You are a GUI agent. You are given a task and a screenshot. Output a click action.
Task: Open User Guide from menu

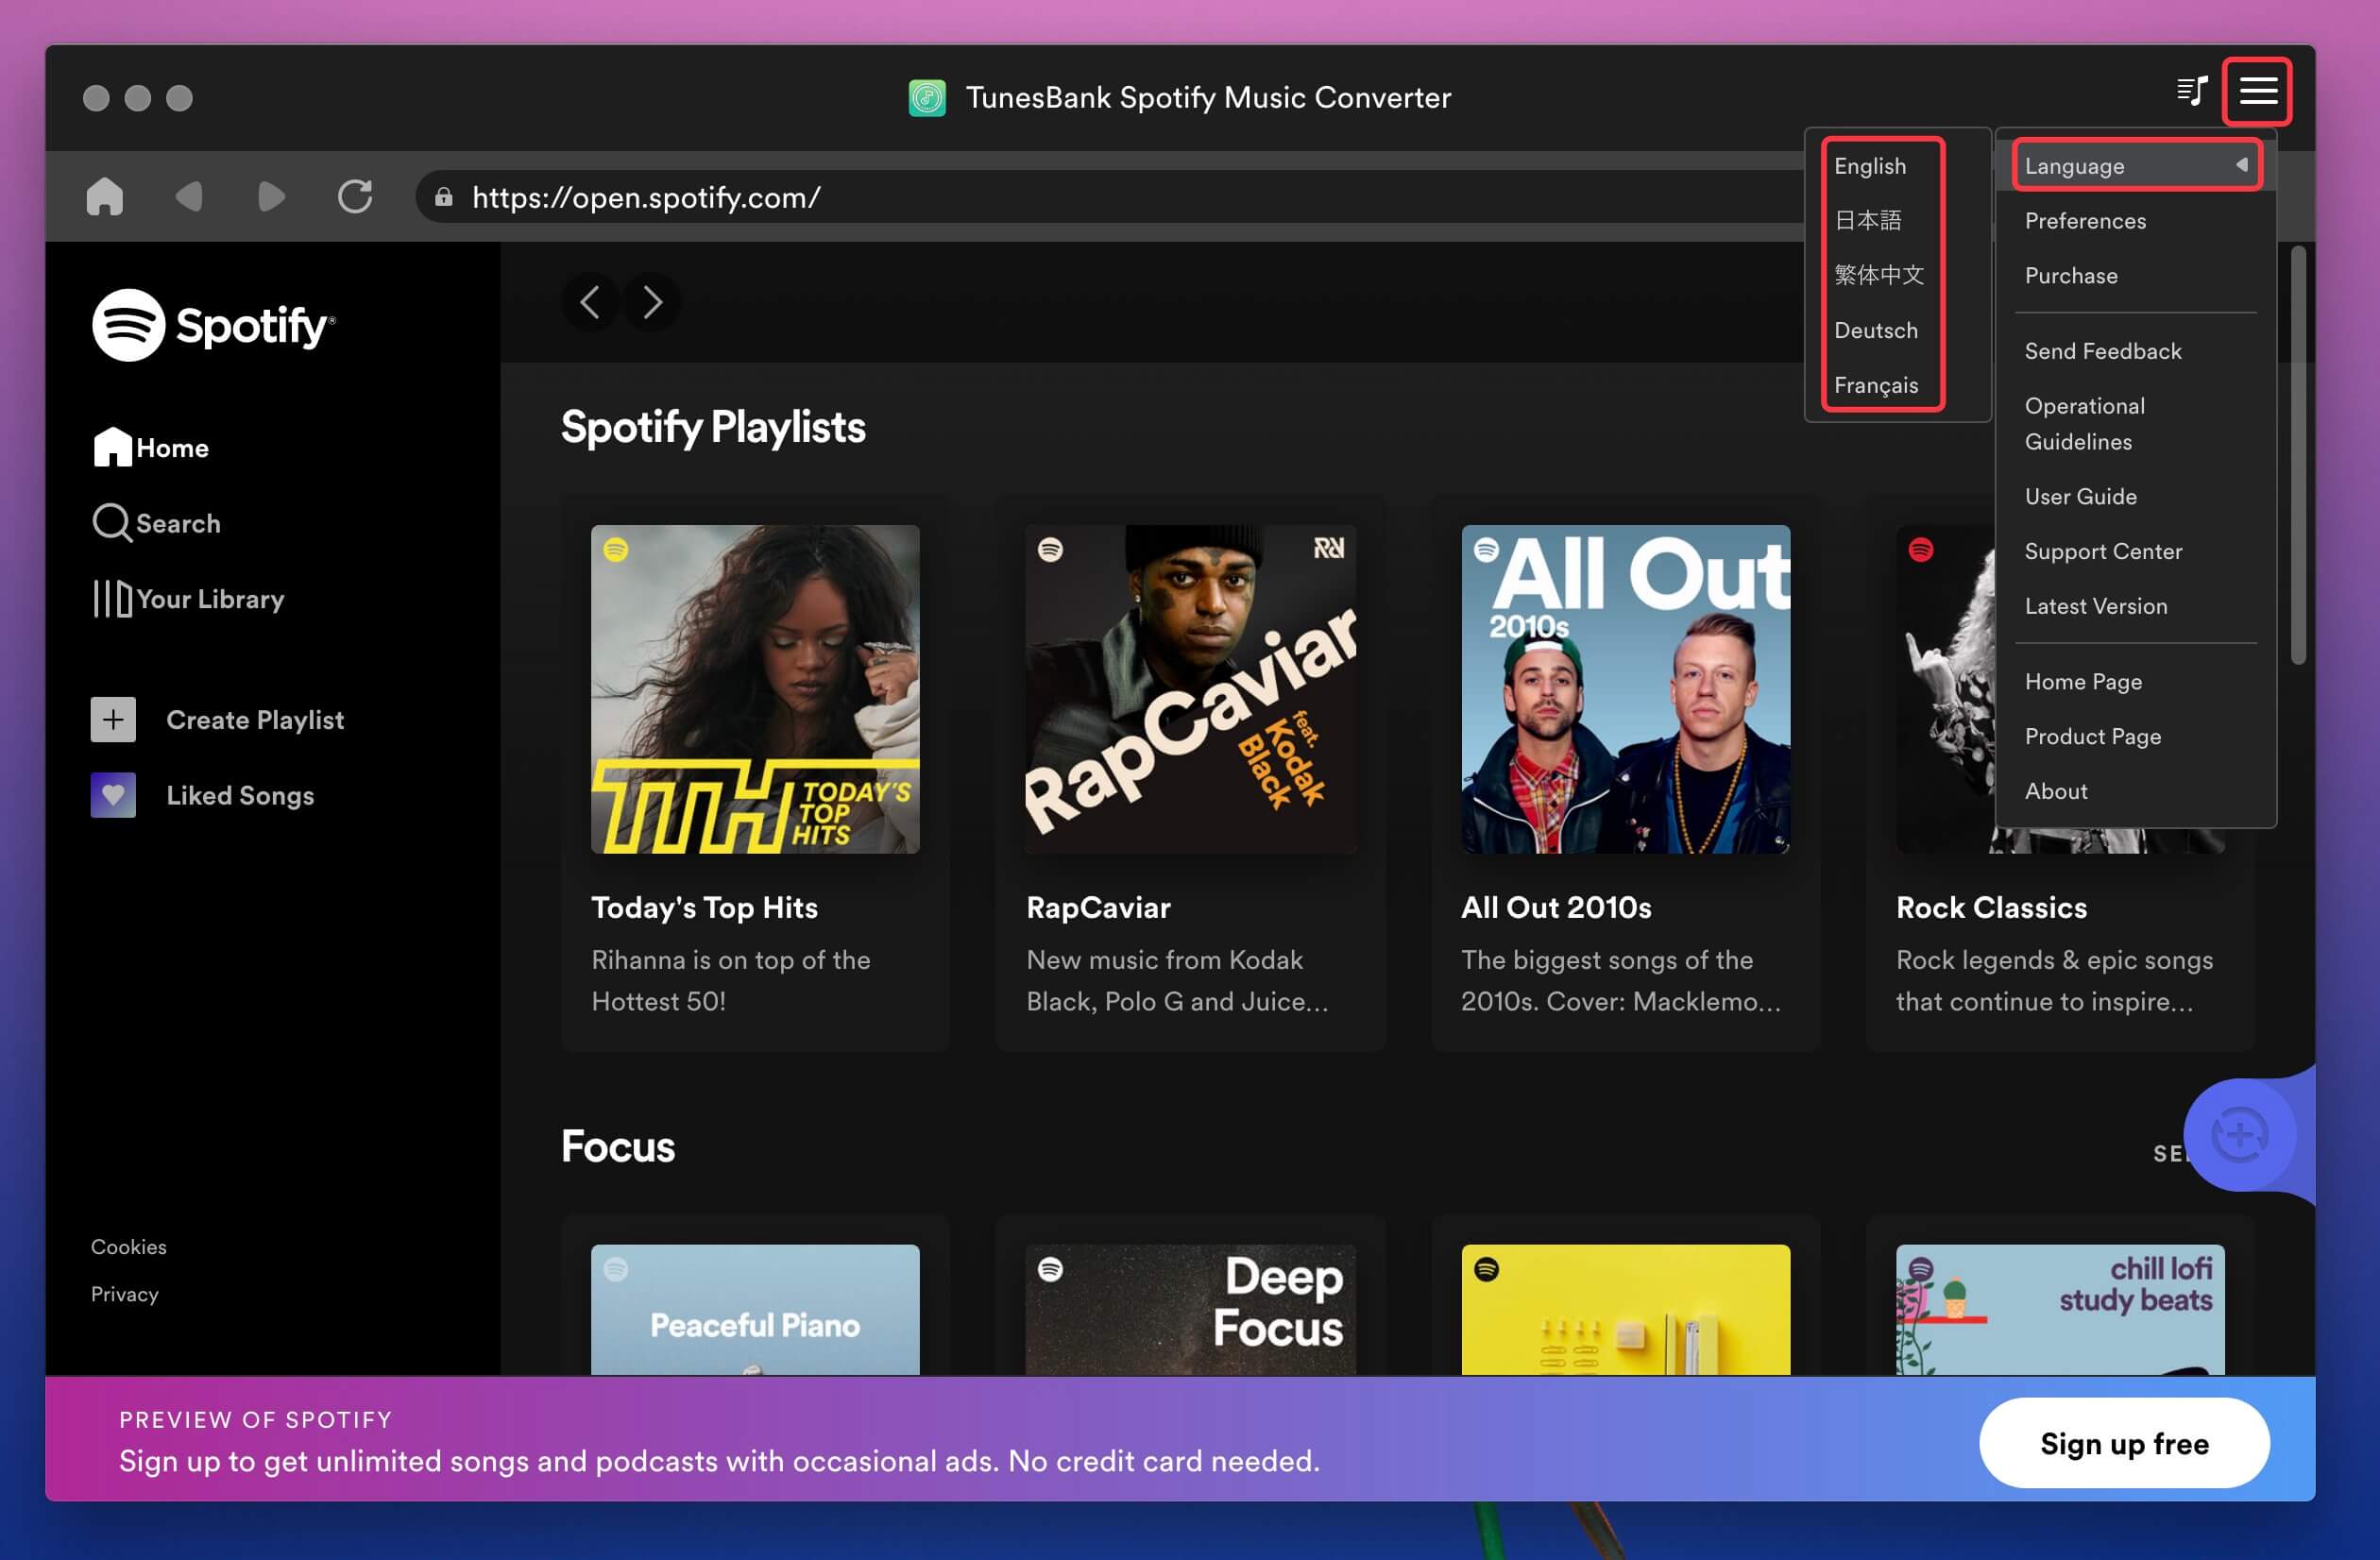(x=2080, y=496)
